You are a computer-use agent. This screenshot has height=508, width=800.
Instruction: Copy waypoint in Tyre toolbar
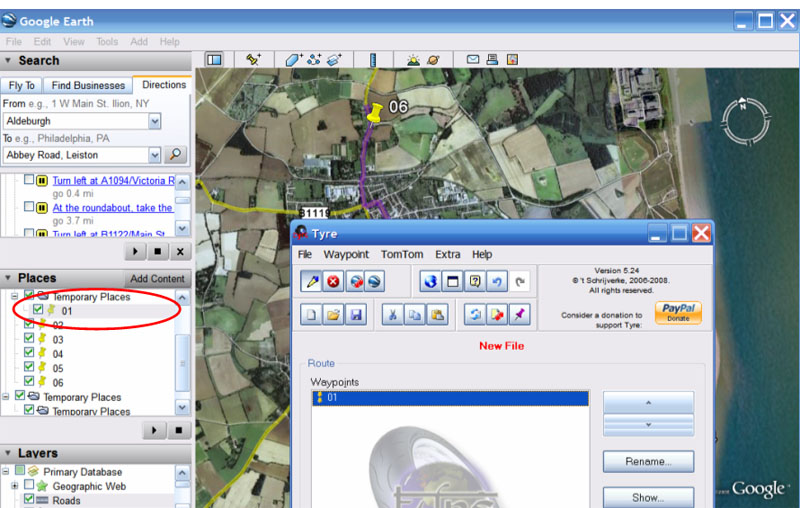point(415,315)
